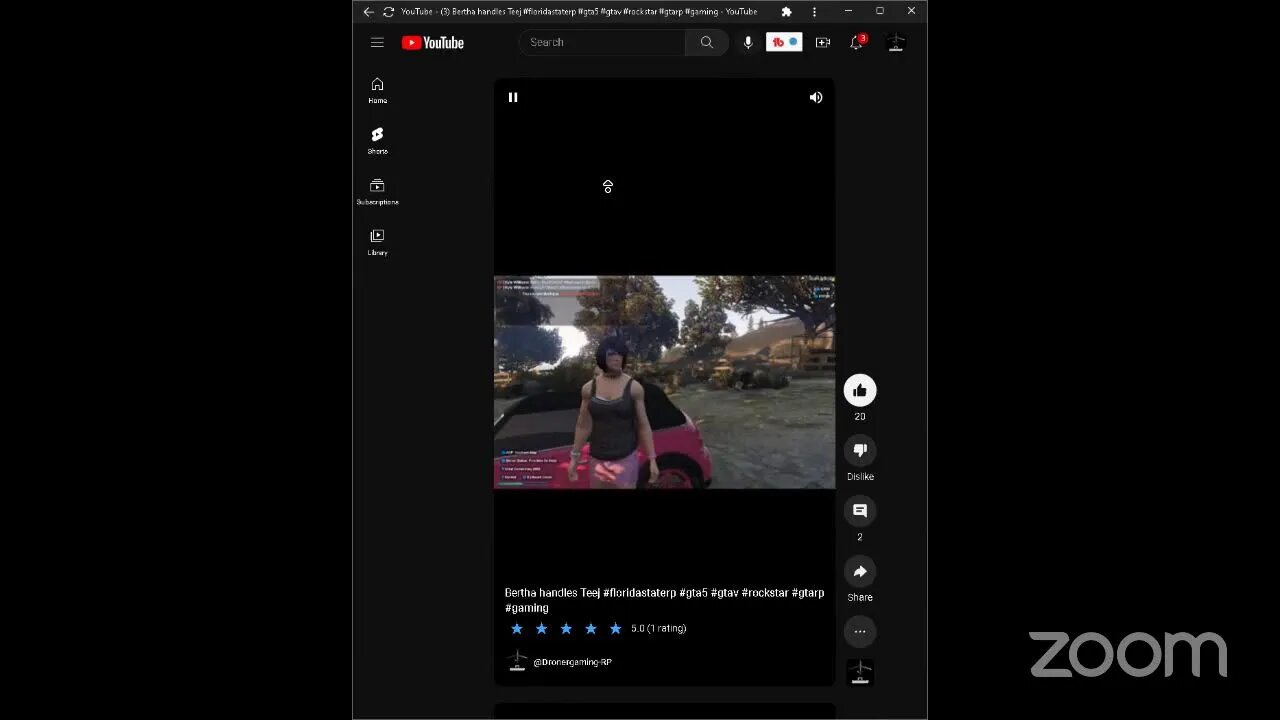Click the #rockstar hashtag
This screenshot has height=720, width=1280.
coord(765,593)
